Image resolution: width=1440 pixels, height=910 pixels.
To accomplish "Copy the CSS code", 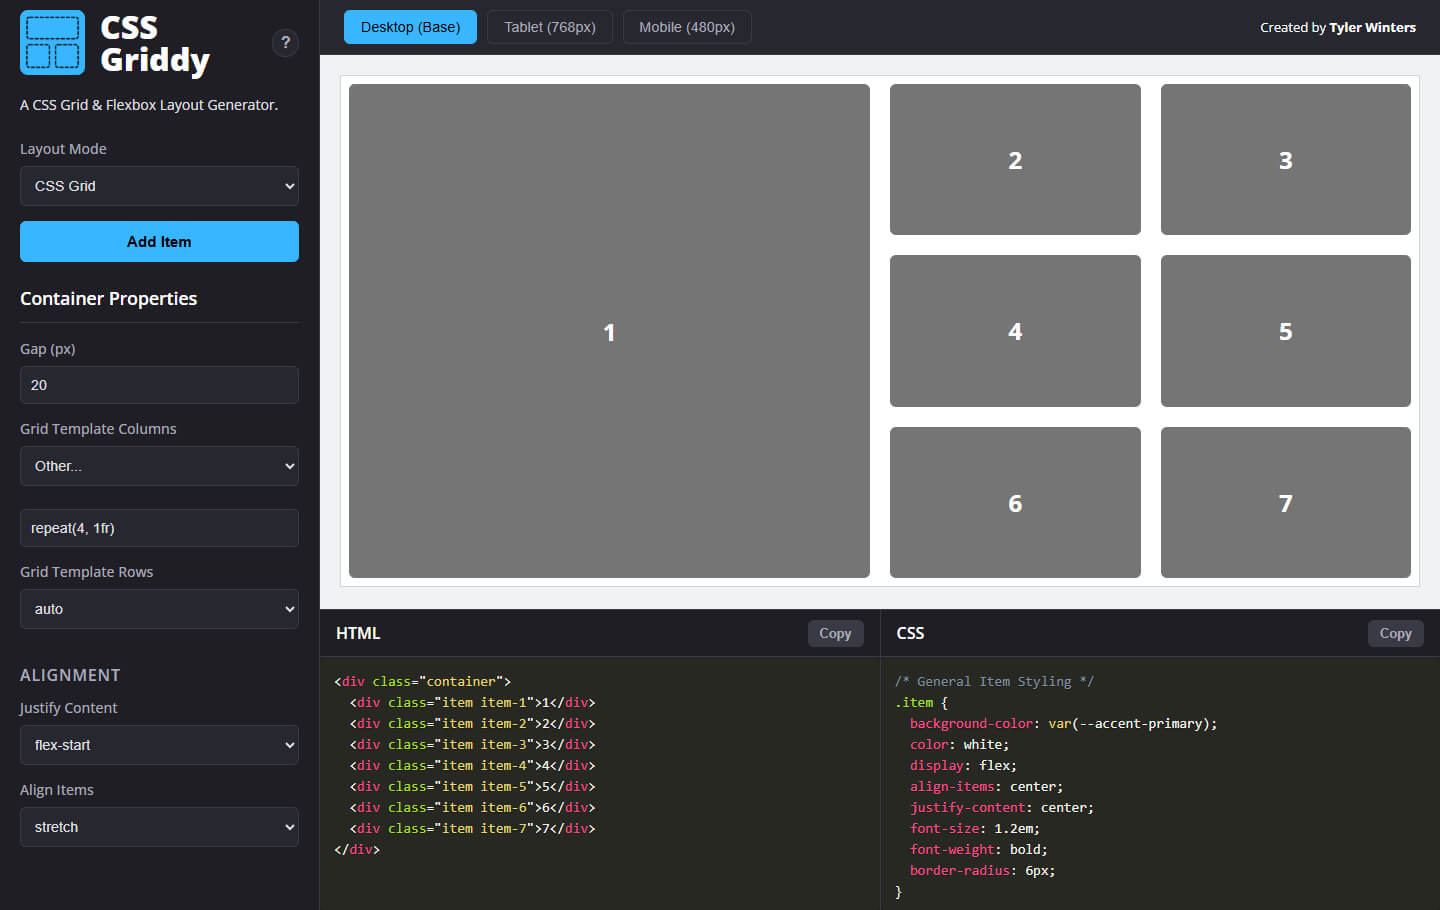I will click(x=1395, y=633).
